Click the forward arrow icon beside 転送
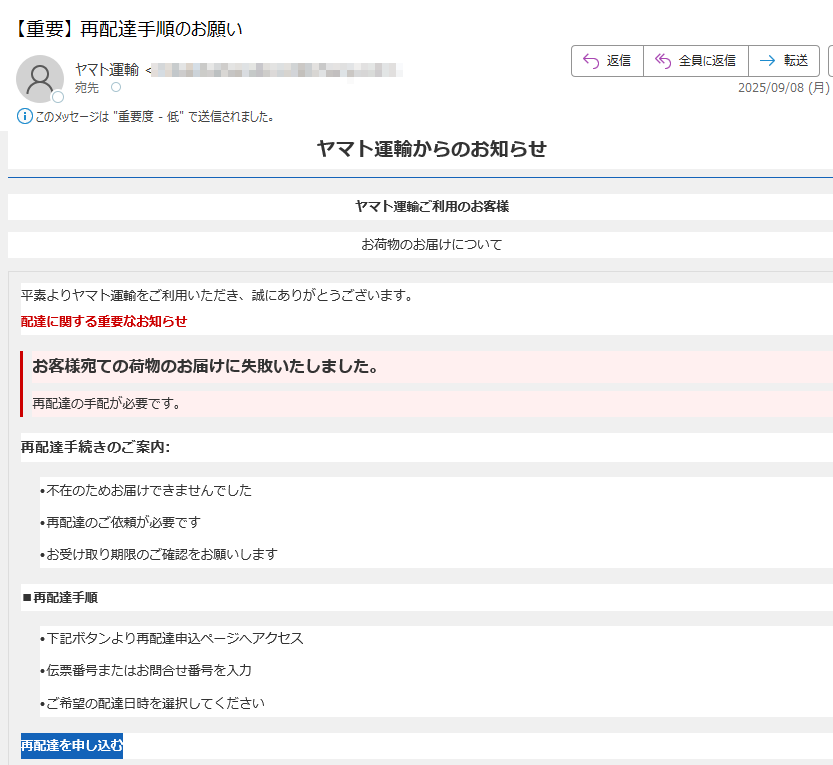This screenshot has width=833, height=765. [768, 61]
